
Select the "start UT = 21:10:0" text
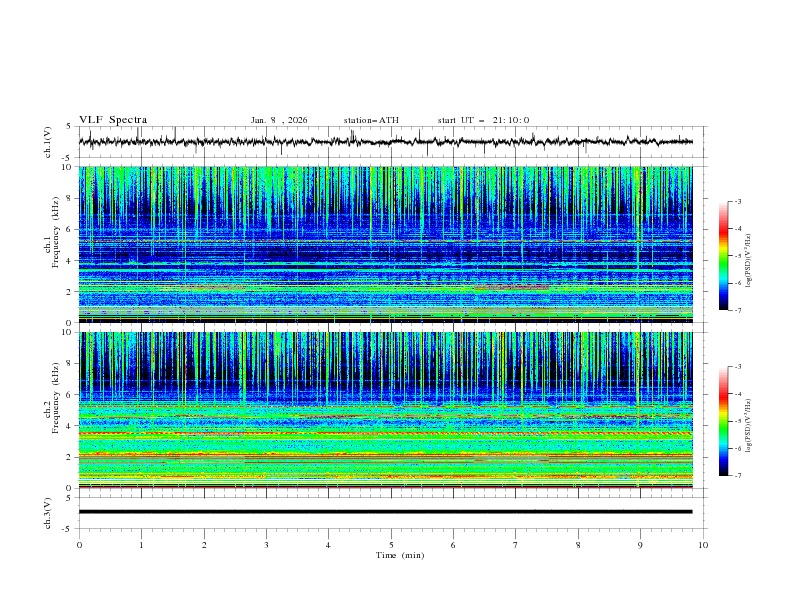483,120
